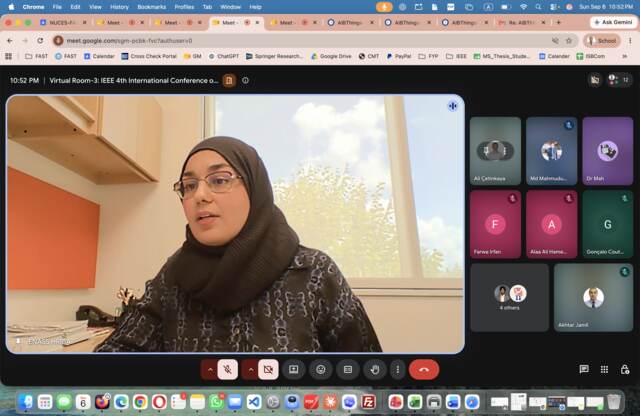Viewport: 640px width, 416px height.
Task: Reload the Meet page
Action: tap(40, 40)
